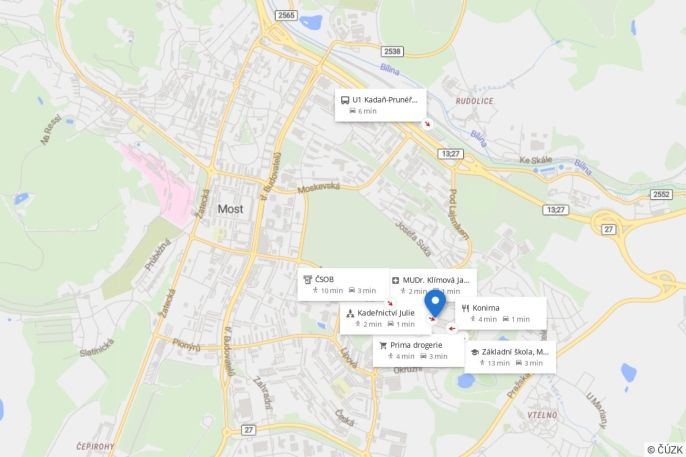Open the Konima restaurant card

click(x=501, y=313)
